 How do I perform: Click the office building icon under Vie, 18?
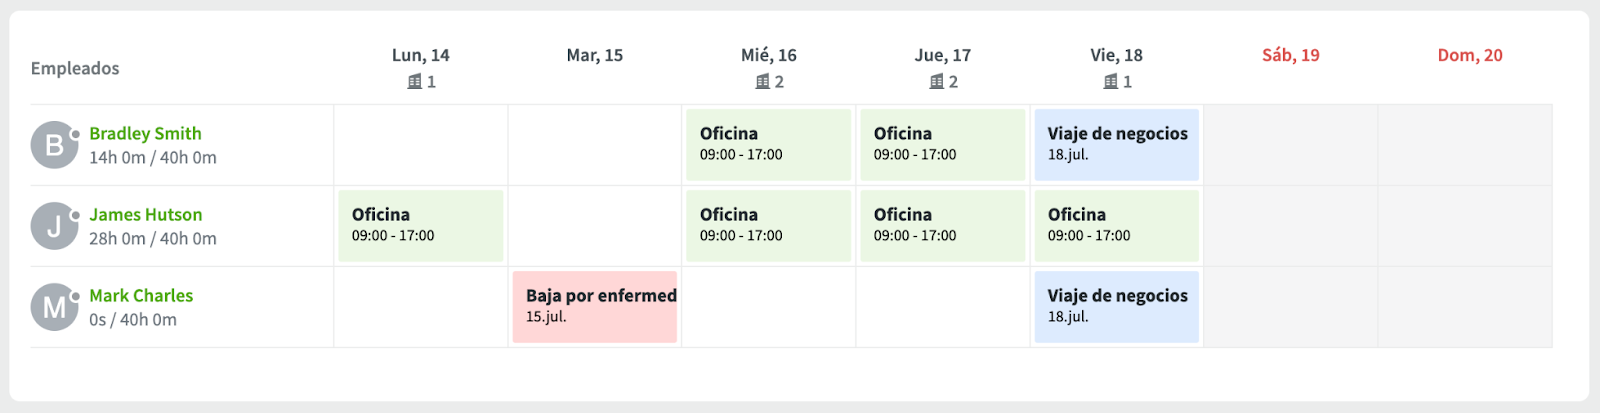click(x=1110, y=82)
